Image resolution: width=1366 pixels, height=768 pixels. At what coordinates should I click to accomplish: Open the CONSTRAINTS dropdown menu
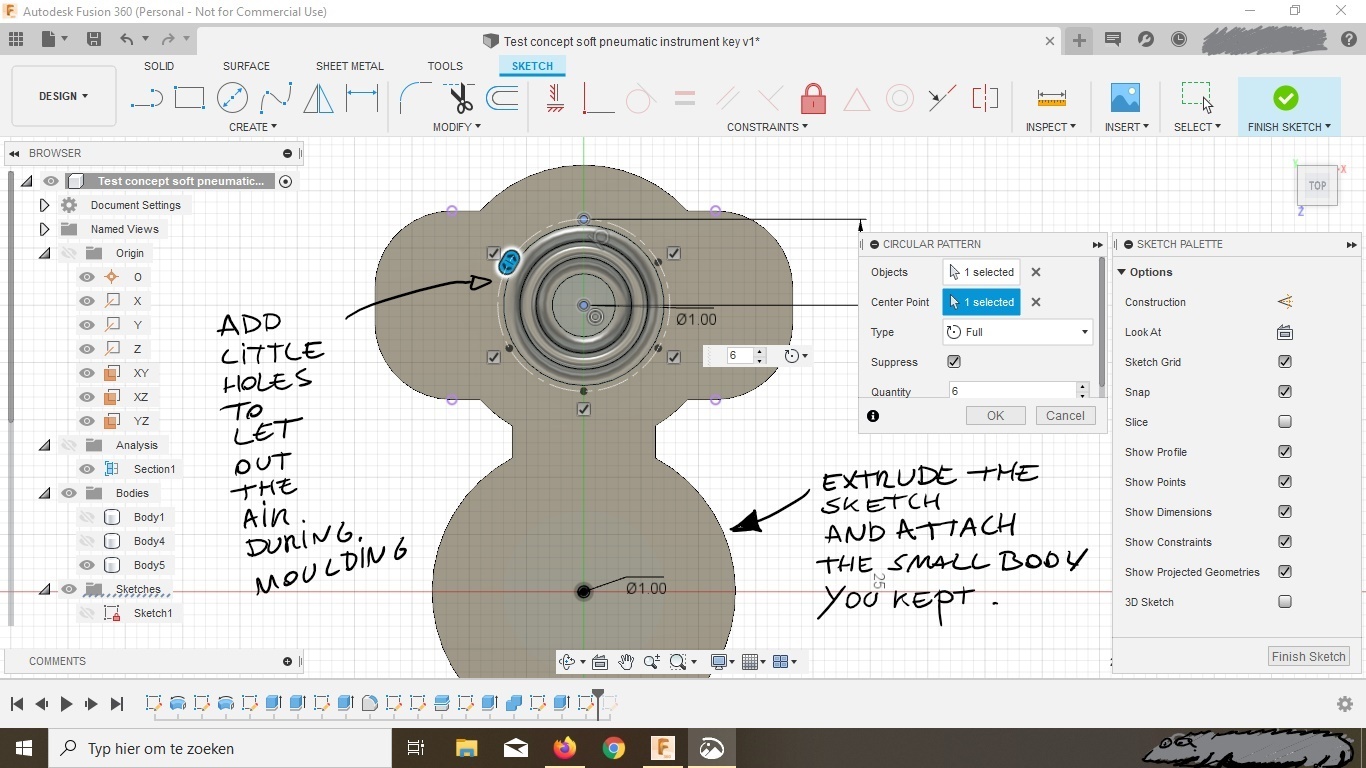pos(768,127)
